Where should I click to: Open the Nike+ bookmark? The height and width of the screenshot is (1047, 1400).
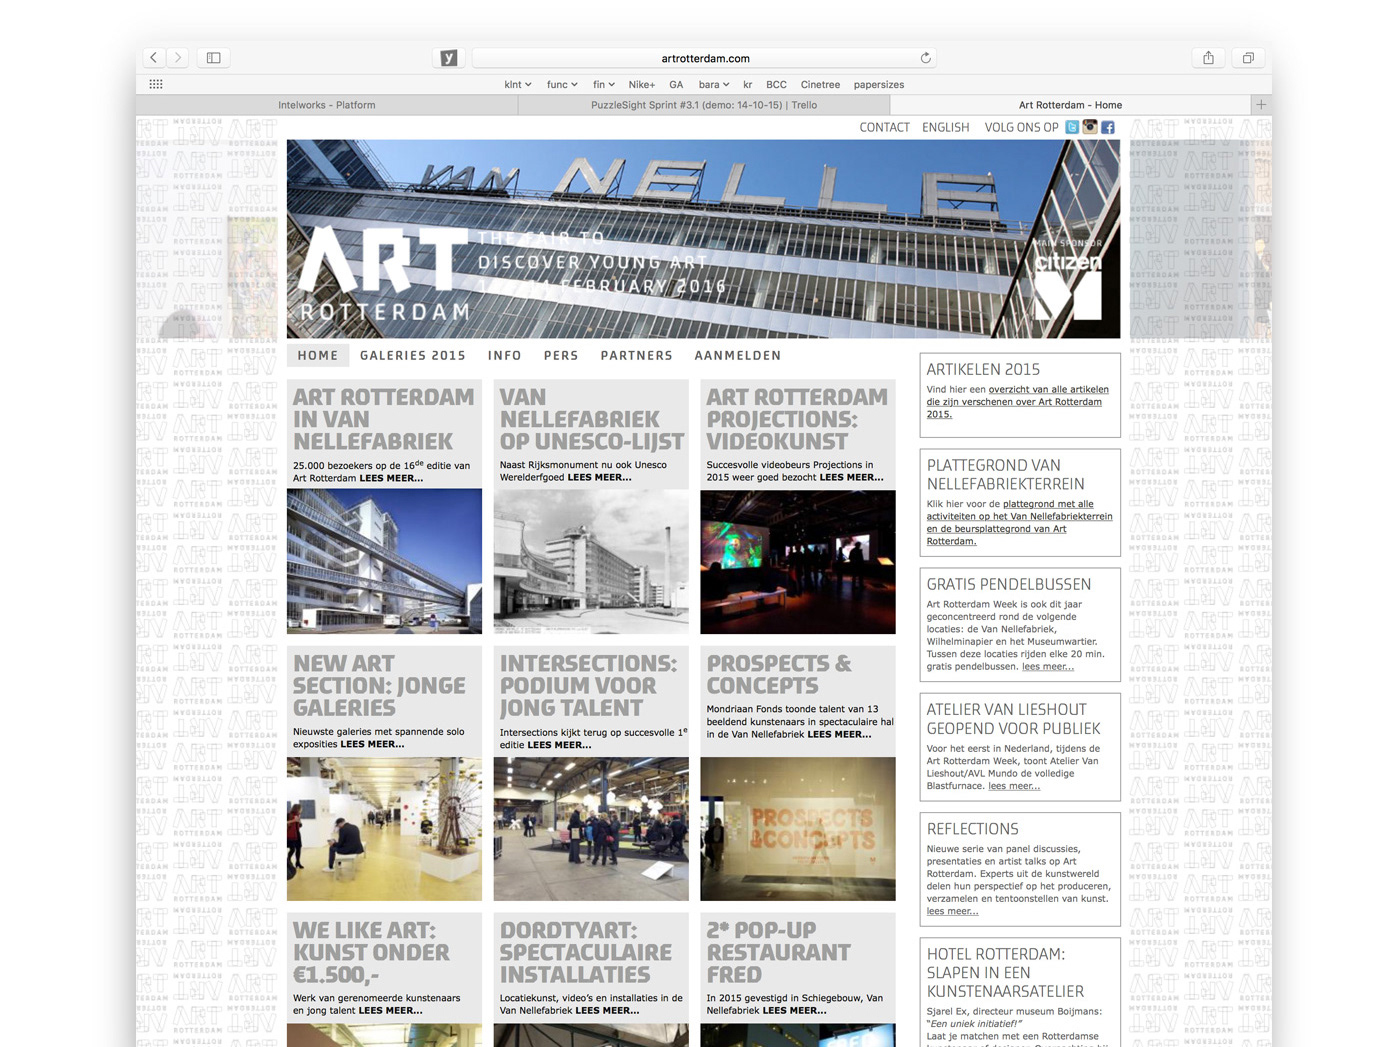tap(642, 85)
